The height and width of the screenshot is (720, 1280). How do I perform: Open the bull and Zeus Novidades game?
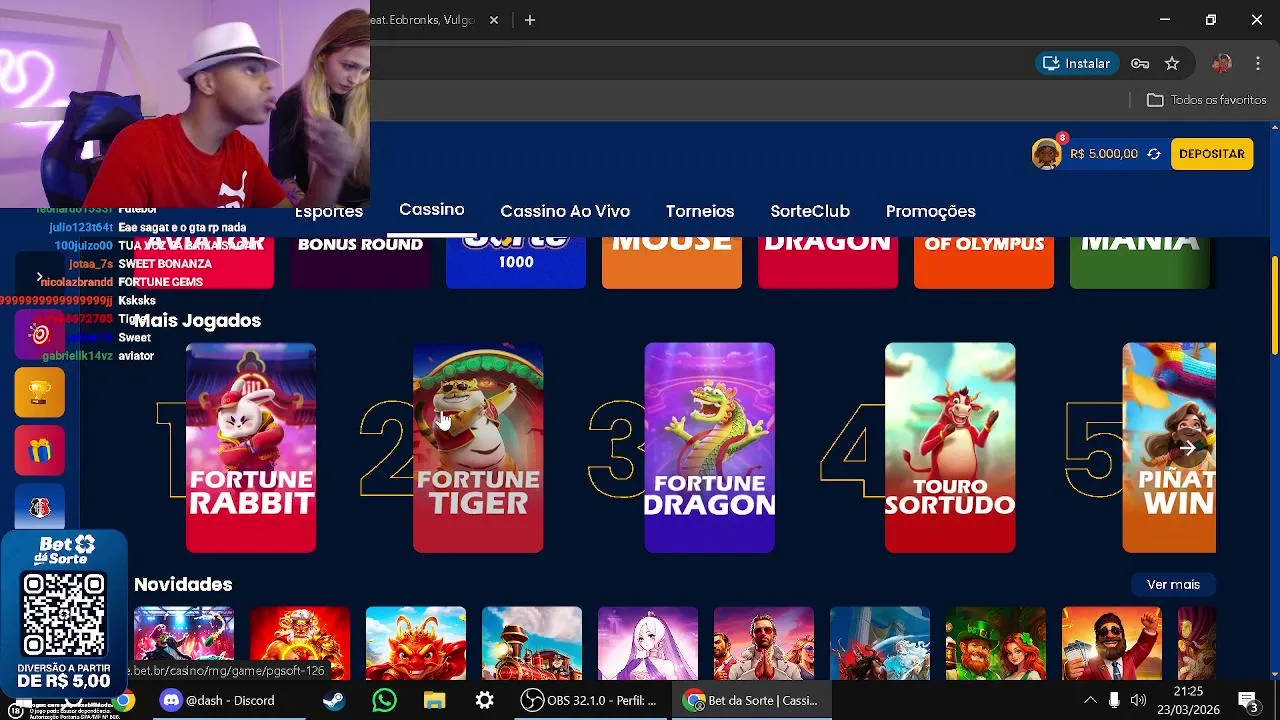tap(880, 643)
